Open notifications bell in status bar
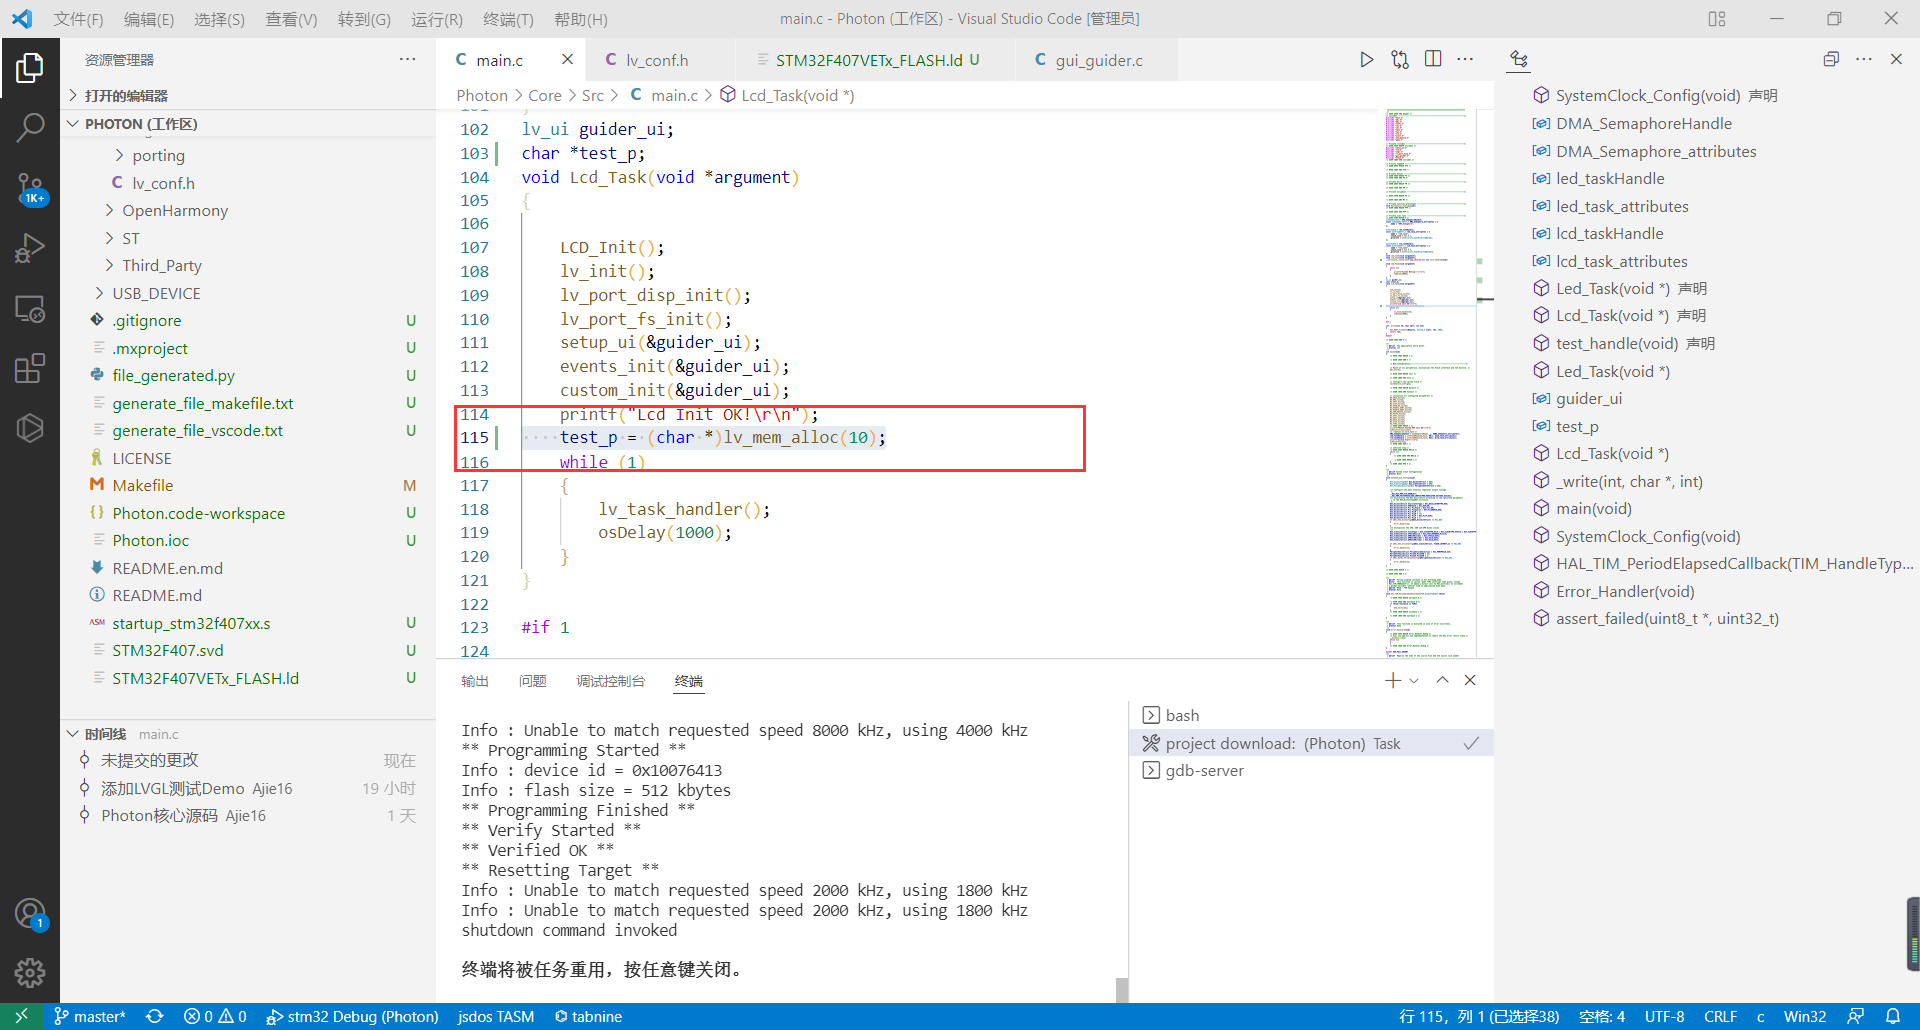This screenshot has width=1920, height=1030. 1893,1016
